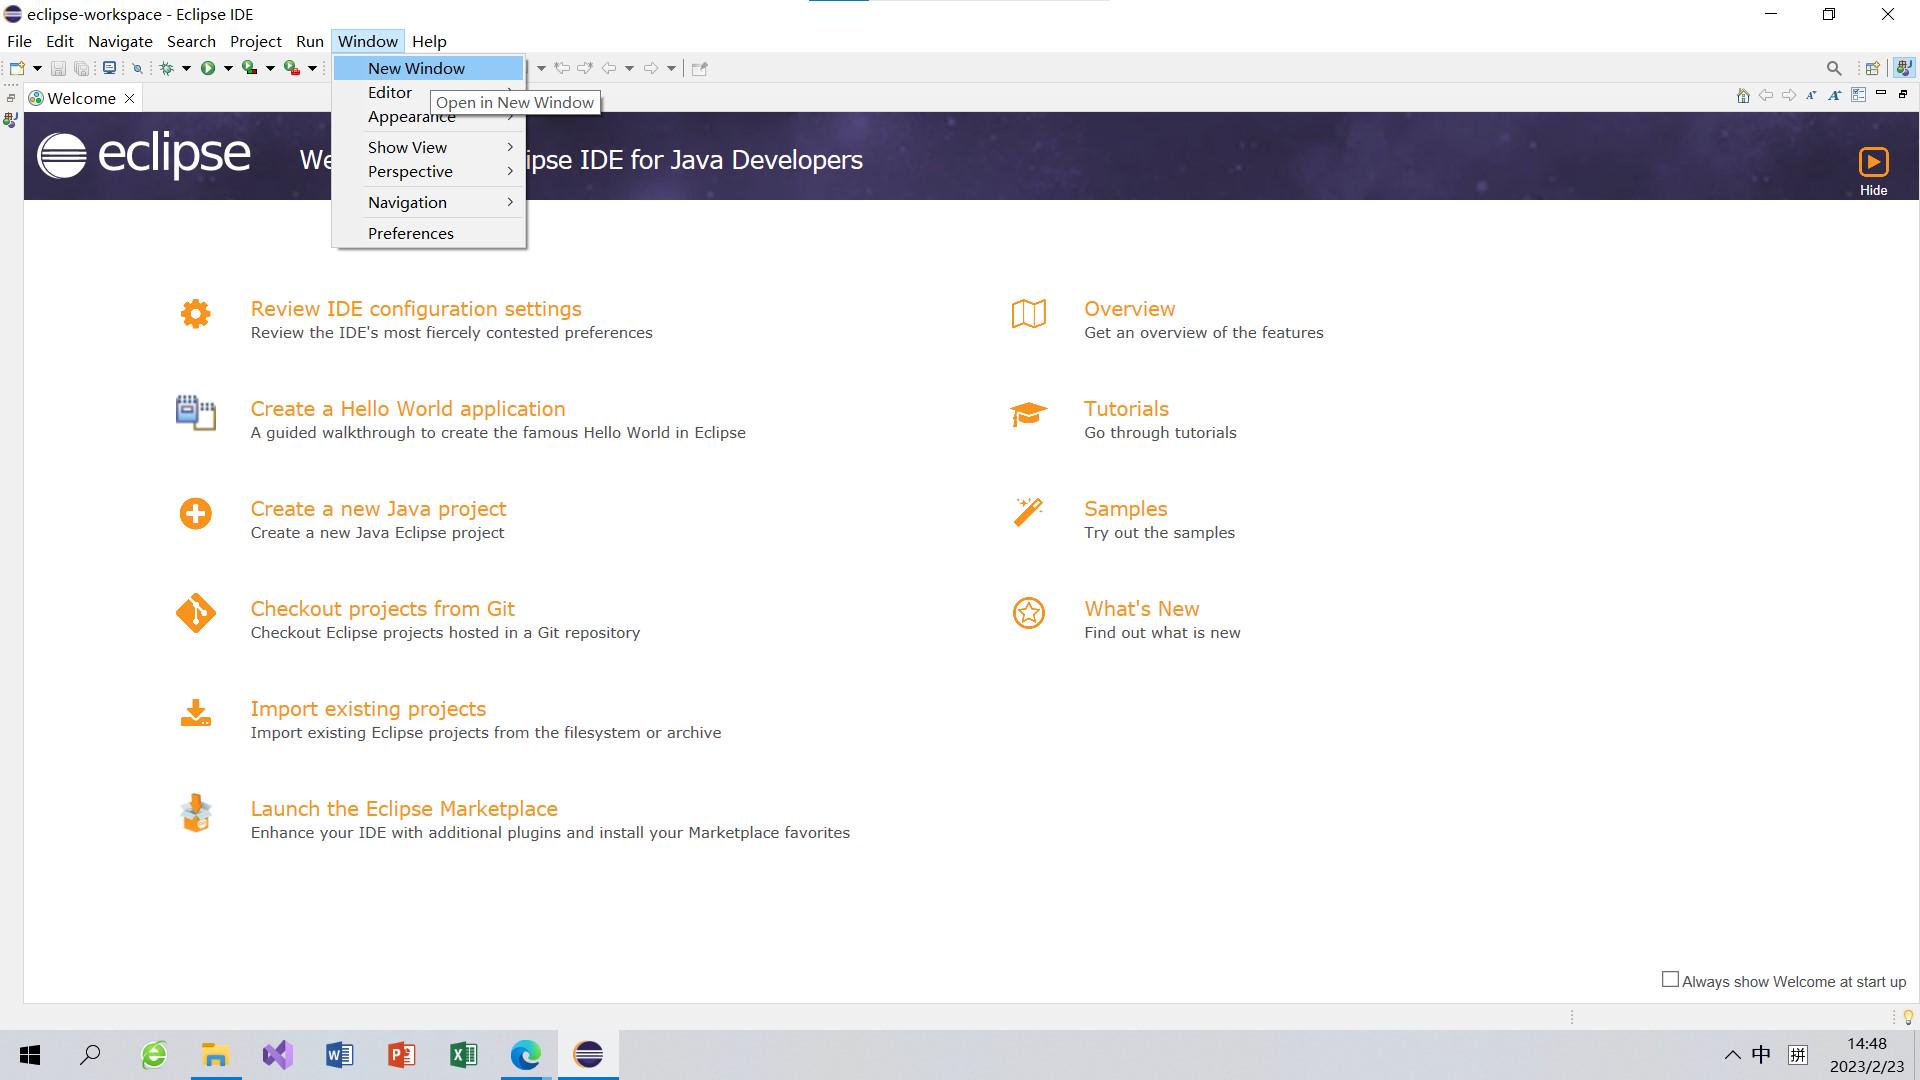Click the Magnify font size icon

tap(1835, 95)
